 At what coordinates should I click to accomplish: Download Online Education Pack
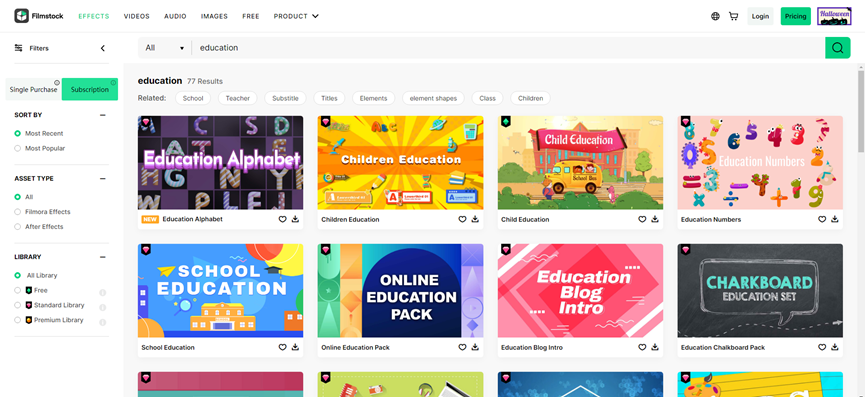click(475, 347)
